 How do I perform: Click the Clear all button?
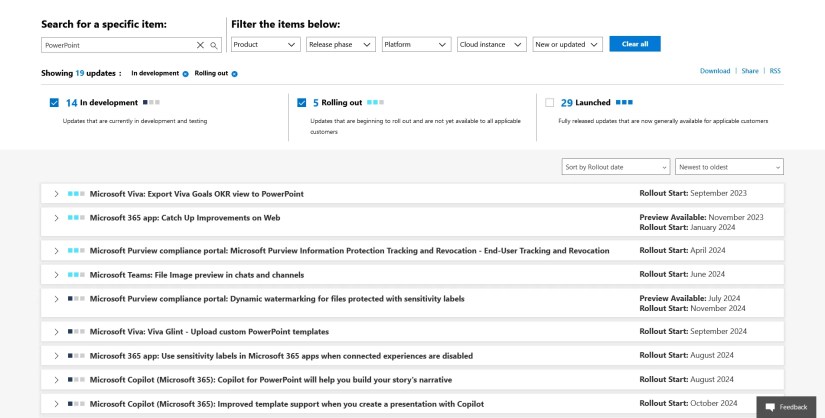[634, 45]
